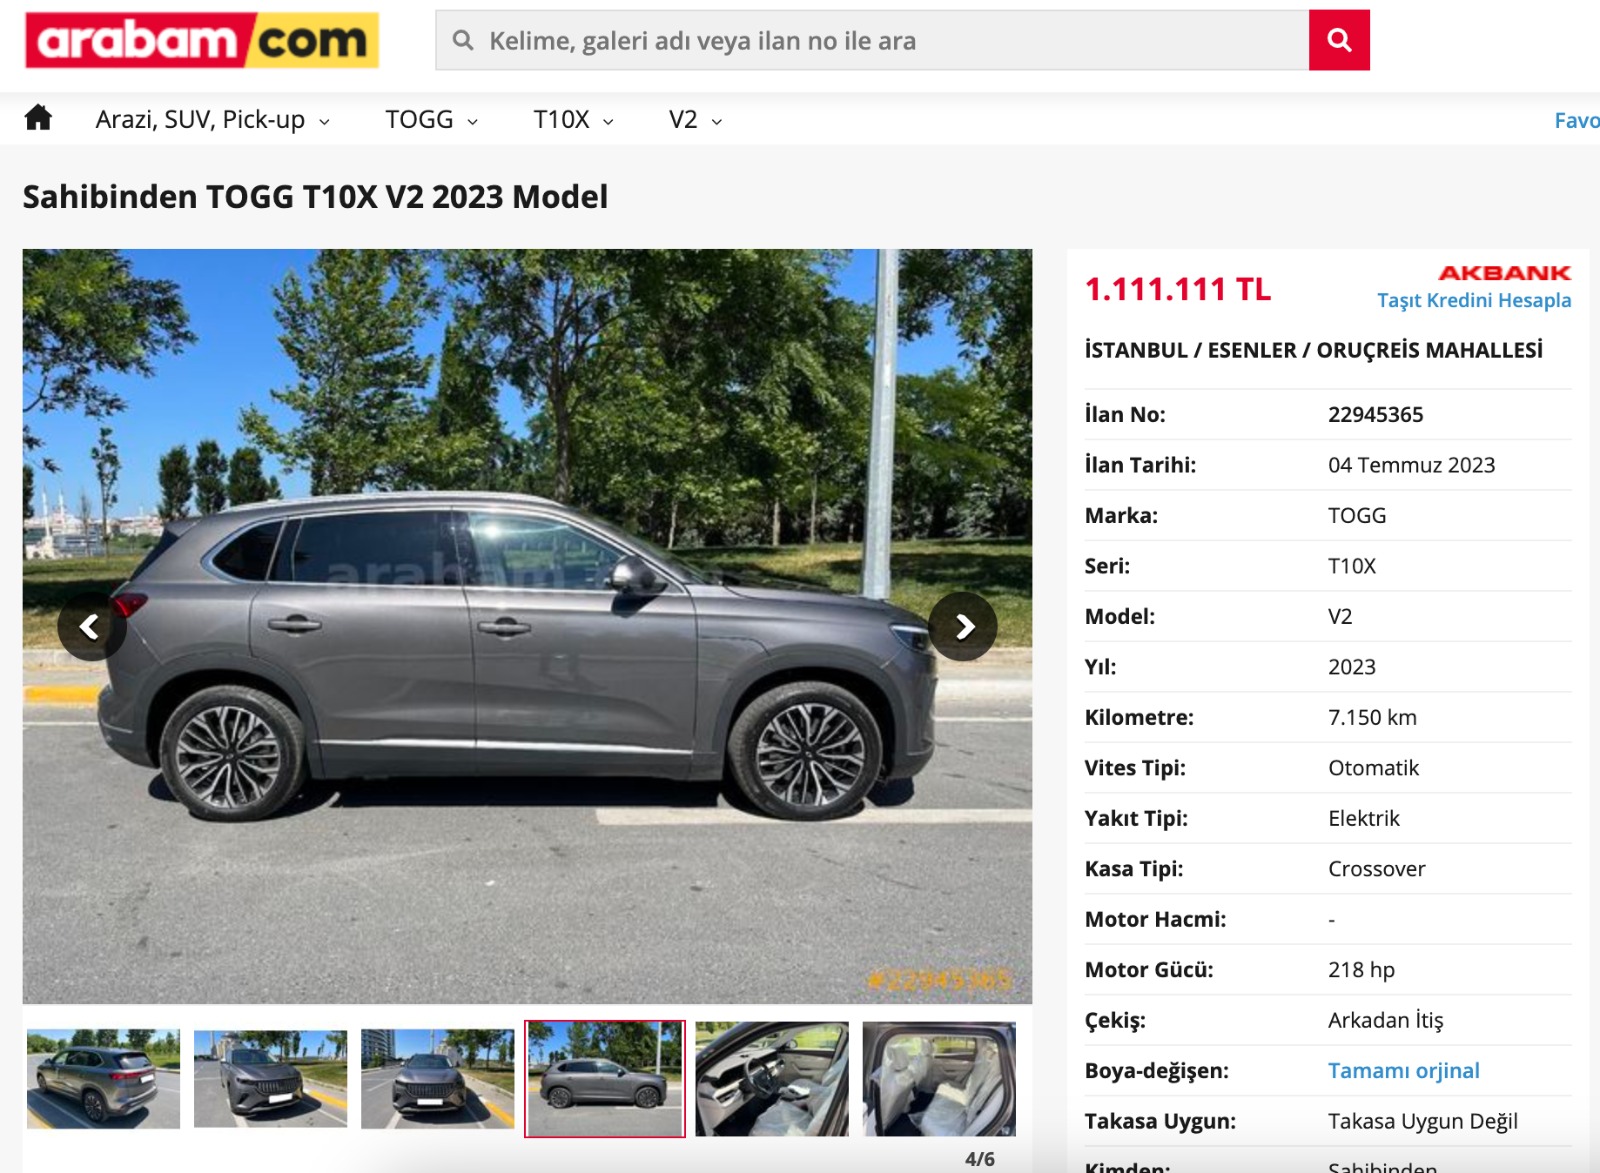The width and height of the screenshot is (1600, 1173).
Task: Open the arabam.com logo
Action: point(202,40)
